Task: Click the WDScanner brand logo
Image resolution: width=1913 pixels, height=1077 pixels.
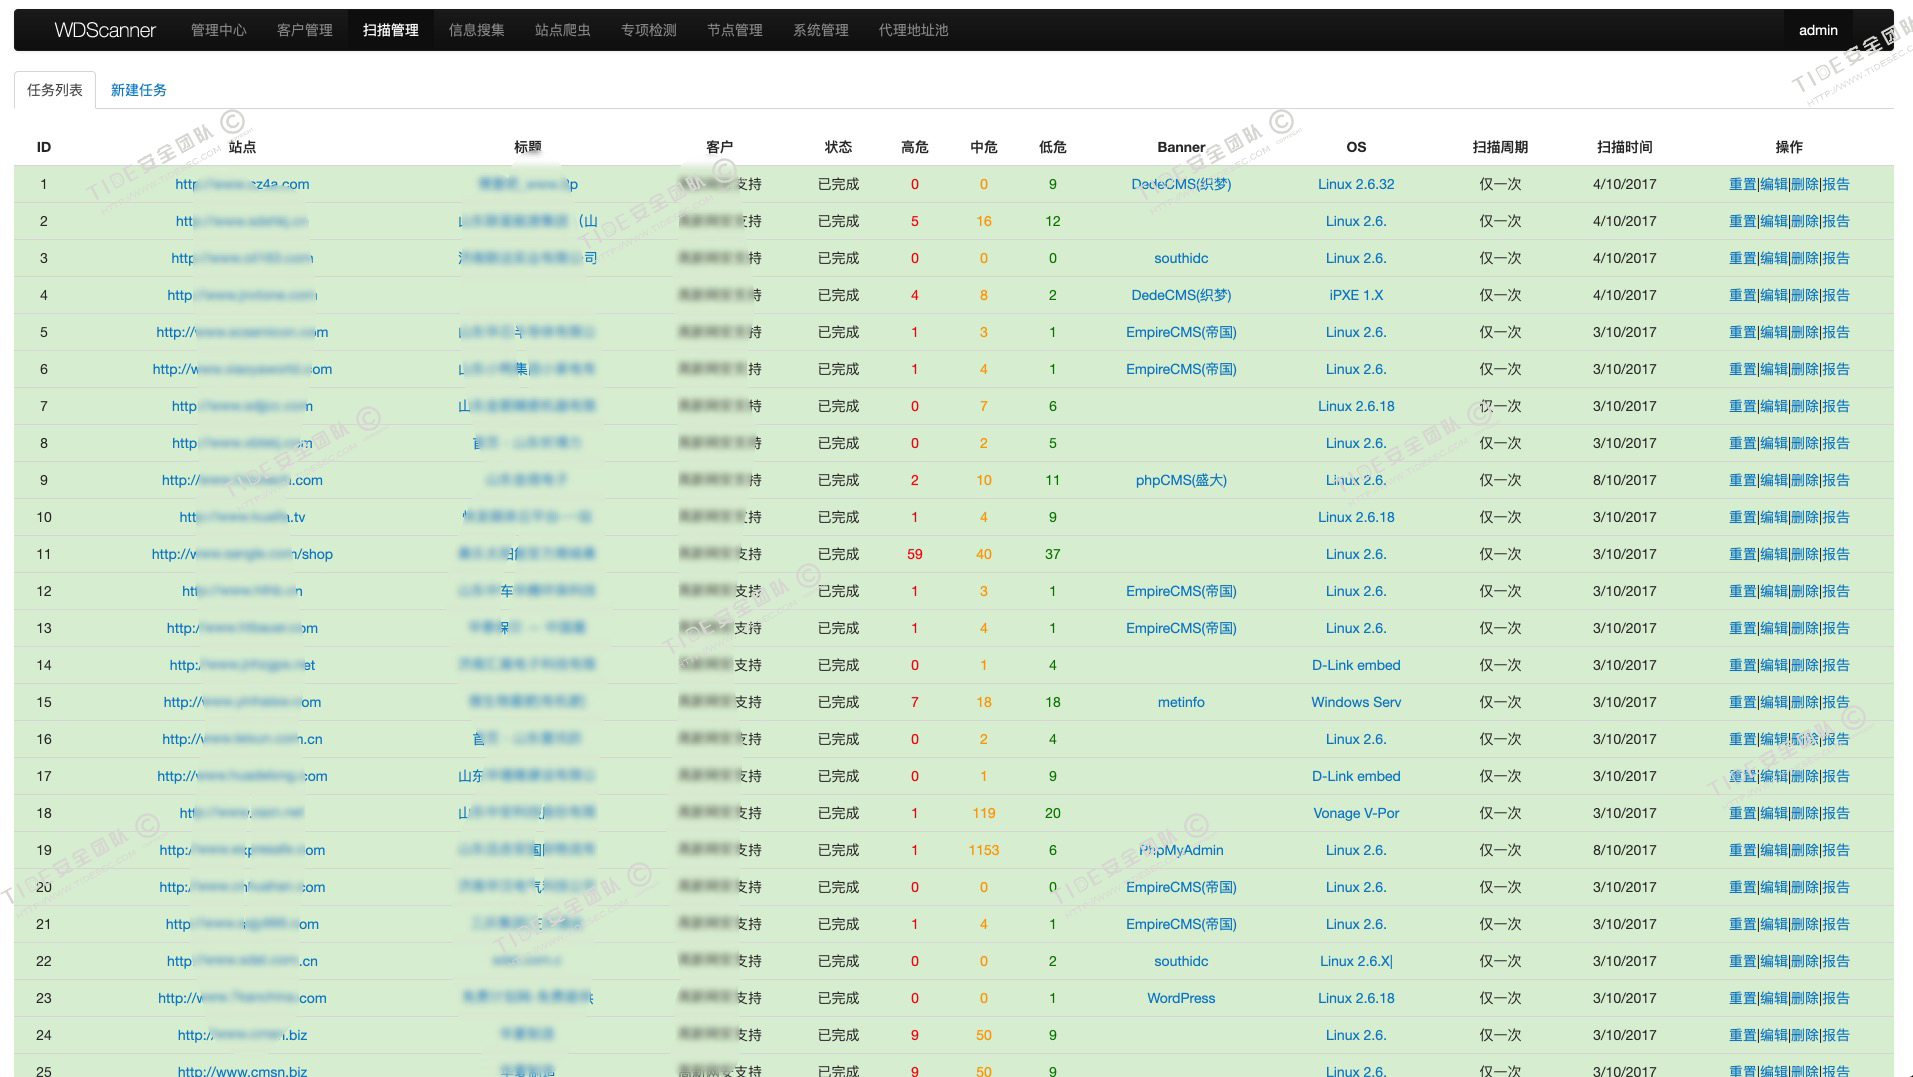Action: tap(105, 30)
